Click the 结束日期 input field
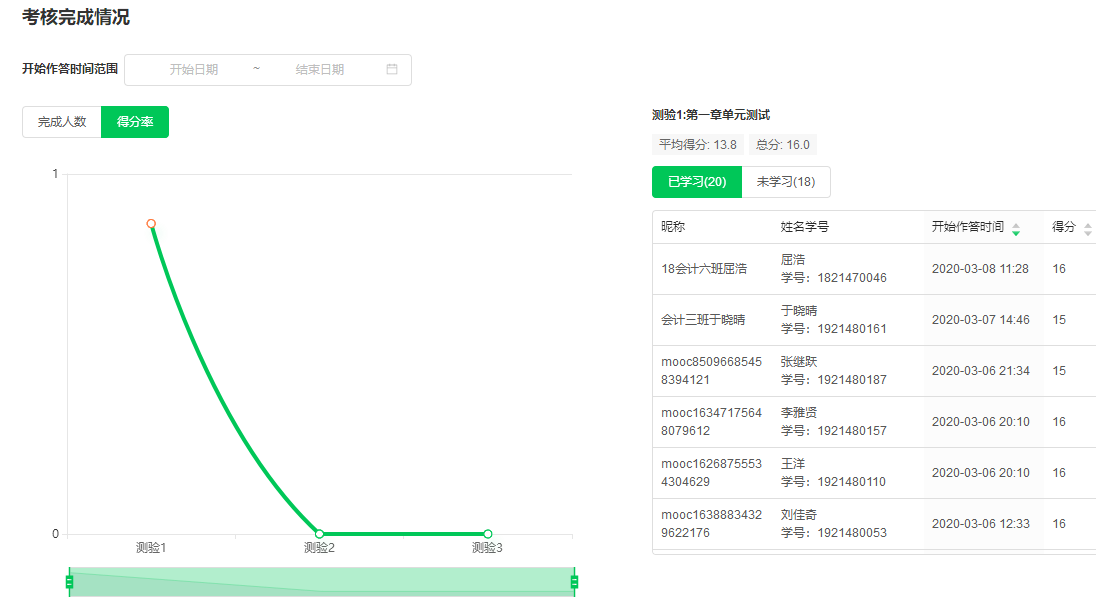Viewport: 1096px width, 597px height. tap(320, 70)
